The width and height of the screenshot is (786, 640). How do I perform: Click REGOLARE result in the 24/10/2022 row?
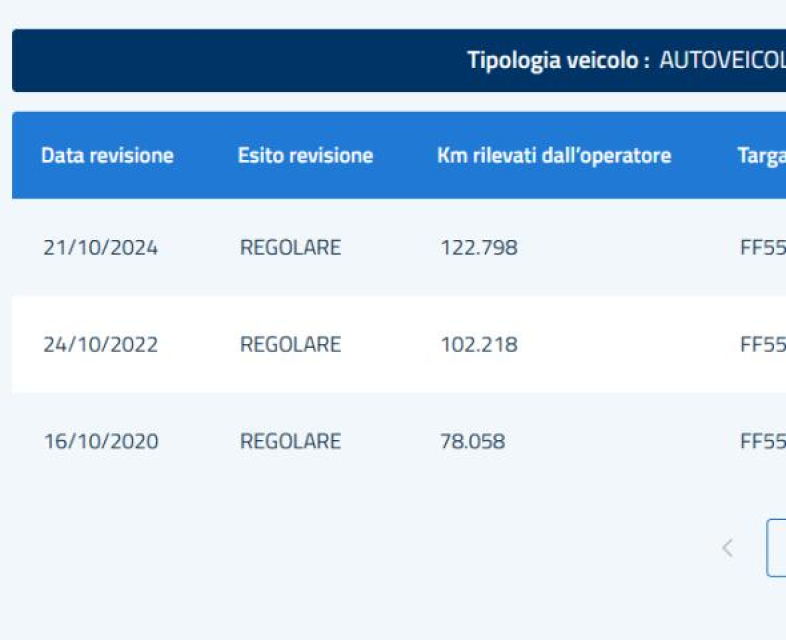(x=290, y=345)
